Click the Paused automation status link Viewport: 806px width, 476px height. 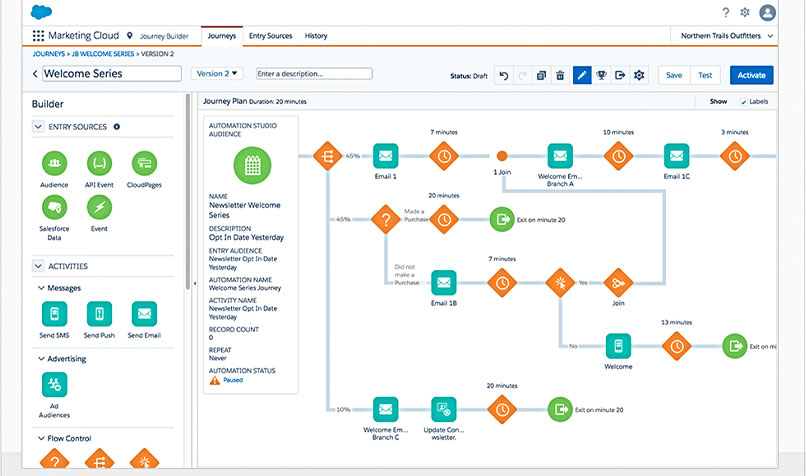tap(233, 380)
